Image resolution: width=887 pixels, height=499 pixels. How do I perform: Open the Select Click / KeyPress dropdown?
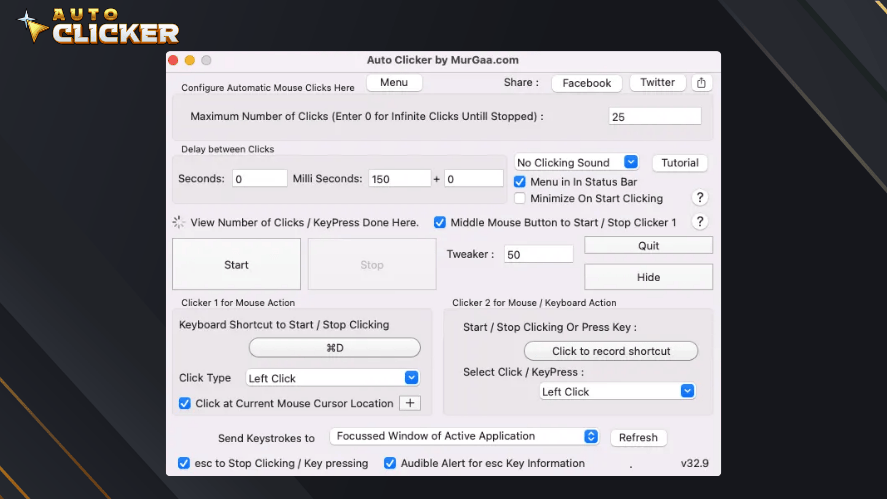pyautogui.click(x=617, y=392)
